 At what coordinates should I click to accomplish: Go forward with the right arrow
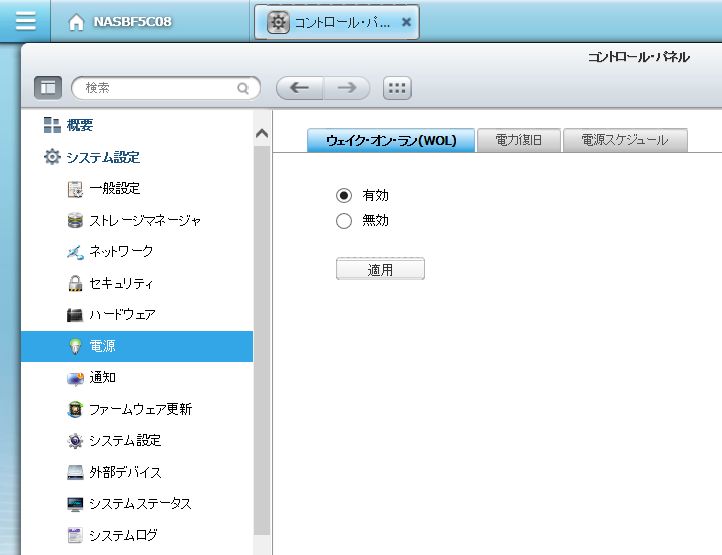pos(347,88)
